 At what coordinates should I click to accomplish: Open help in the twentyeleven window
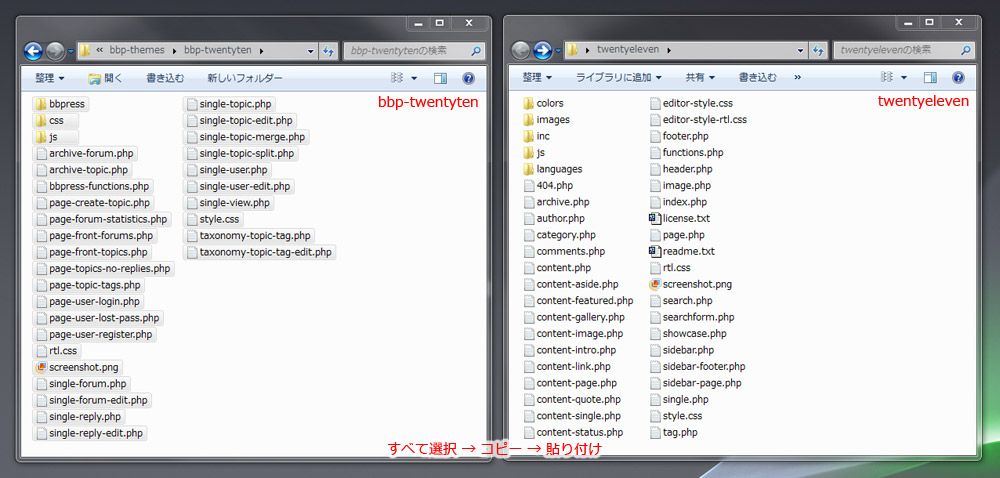(x=957, y=77)
